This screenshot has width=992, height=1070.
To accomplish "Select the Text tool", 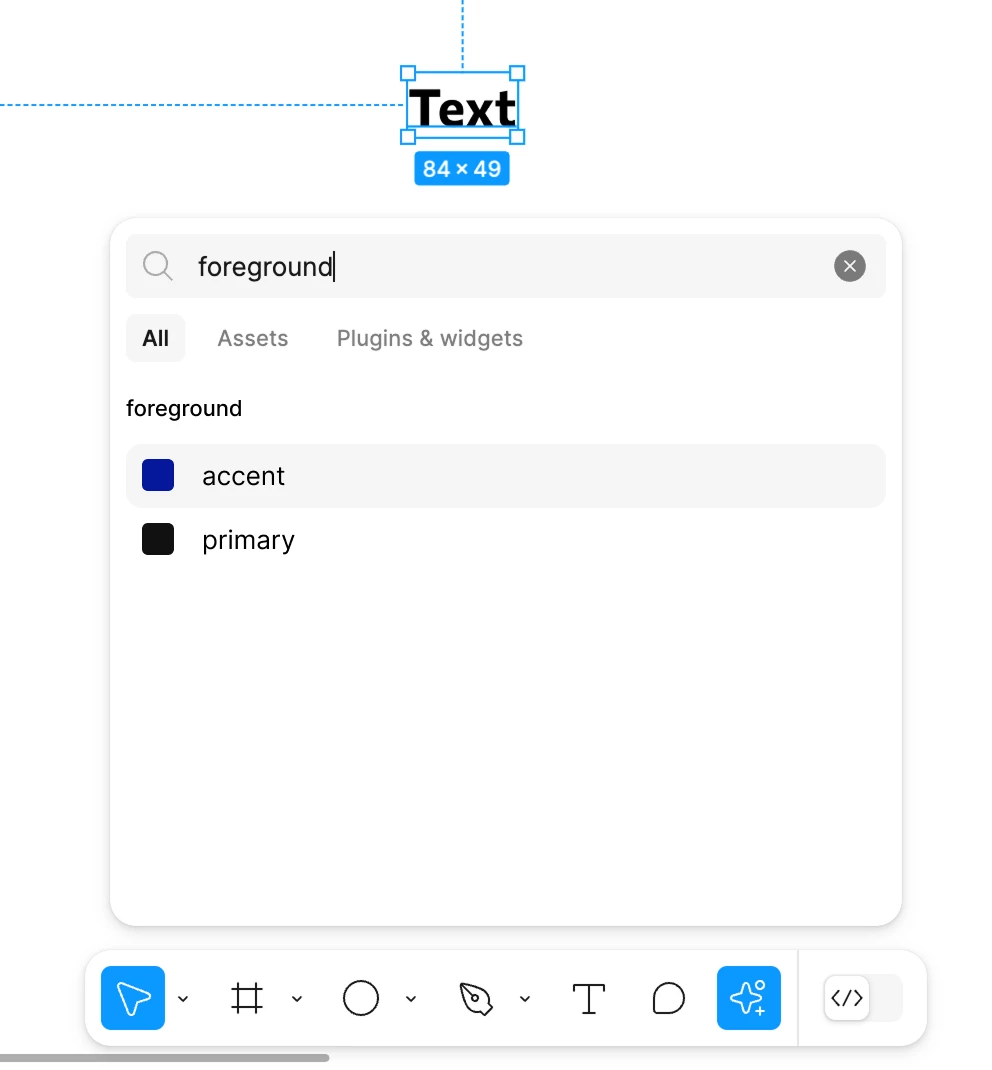I will point(588,998).
